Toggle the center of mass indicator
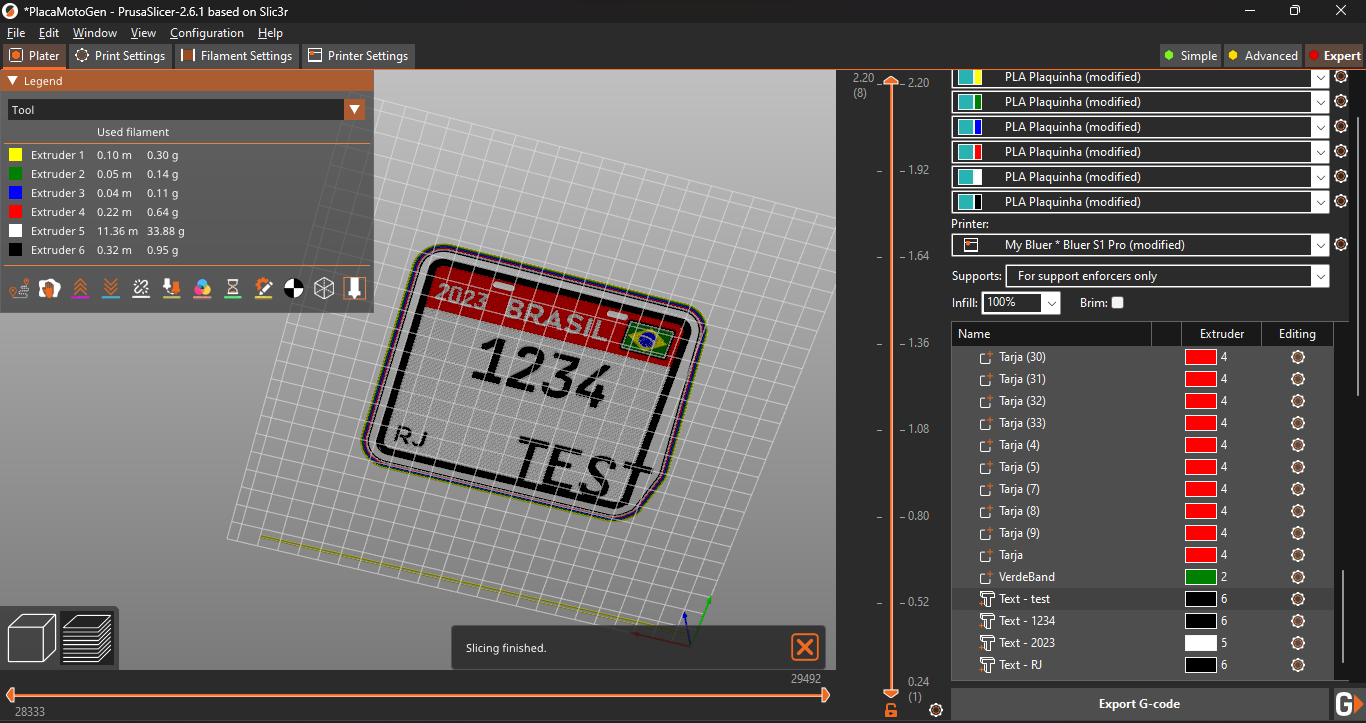 coord(293,288)
